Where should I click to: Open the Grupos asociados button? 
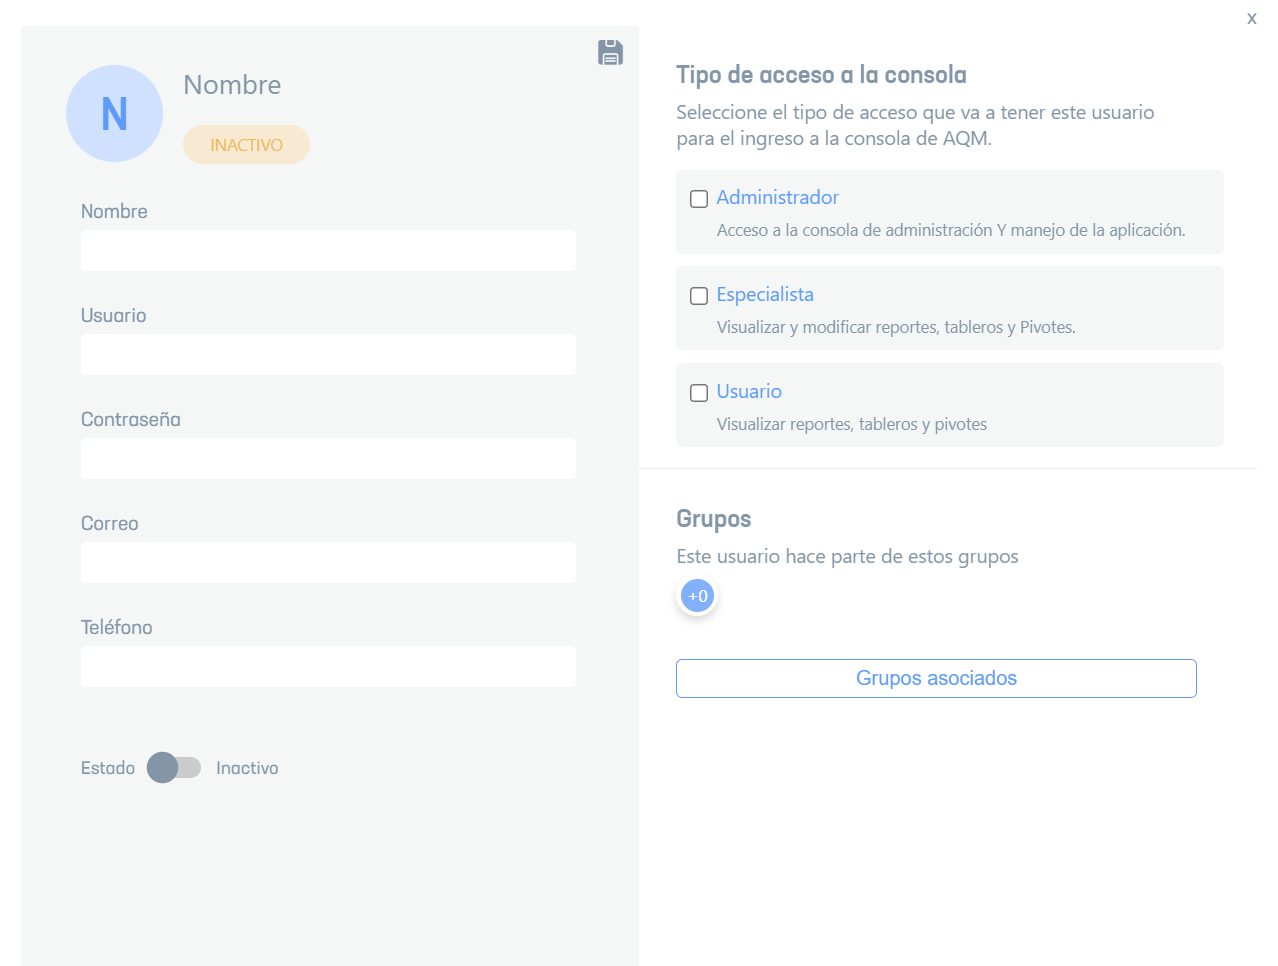pyautogui.click(x=936, y=678)
